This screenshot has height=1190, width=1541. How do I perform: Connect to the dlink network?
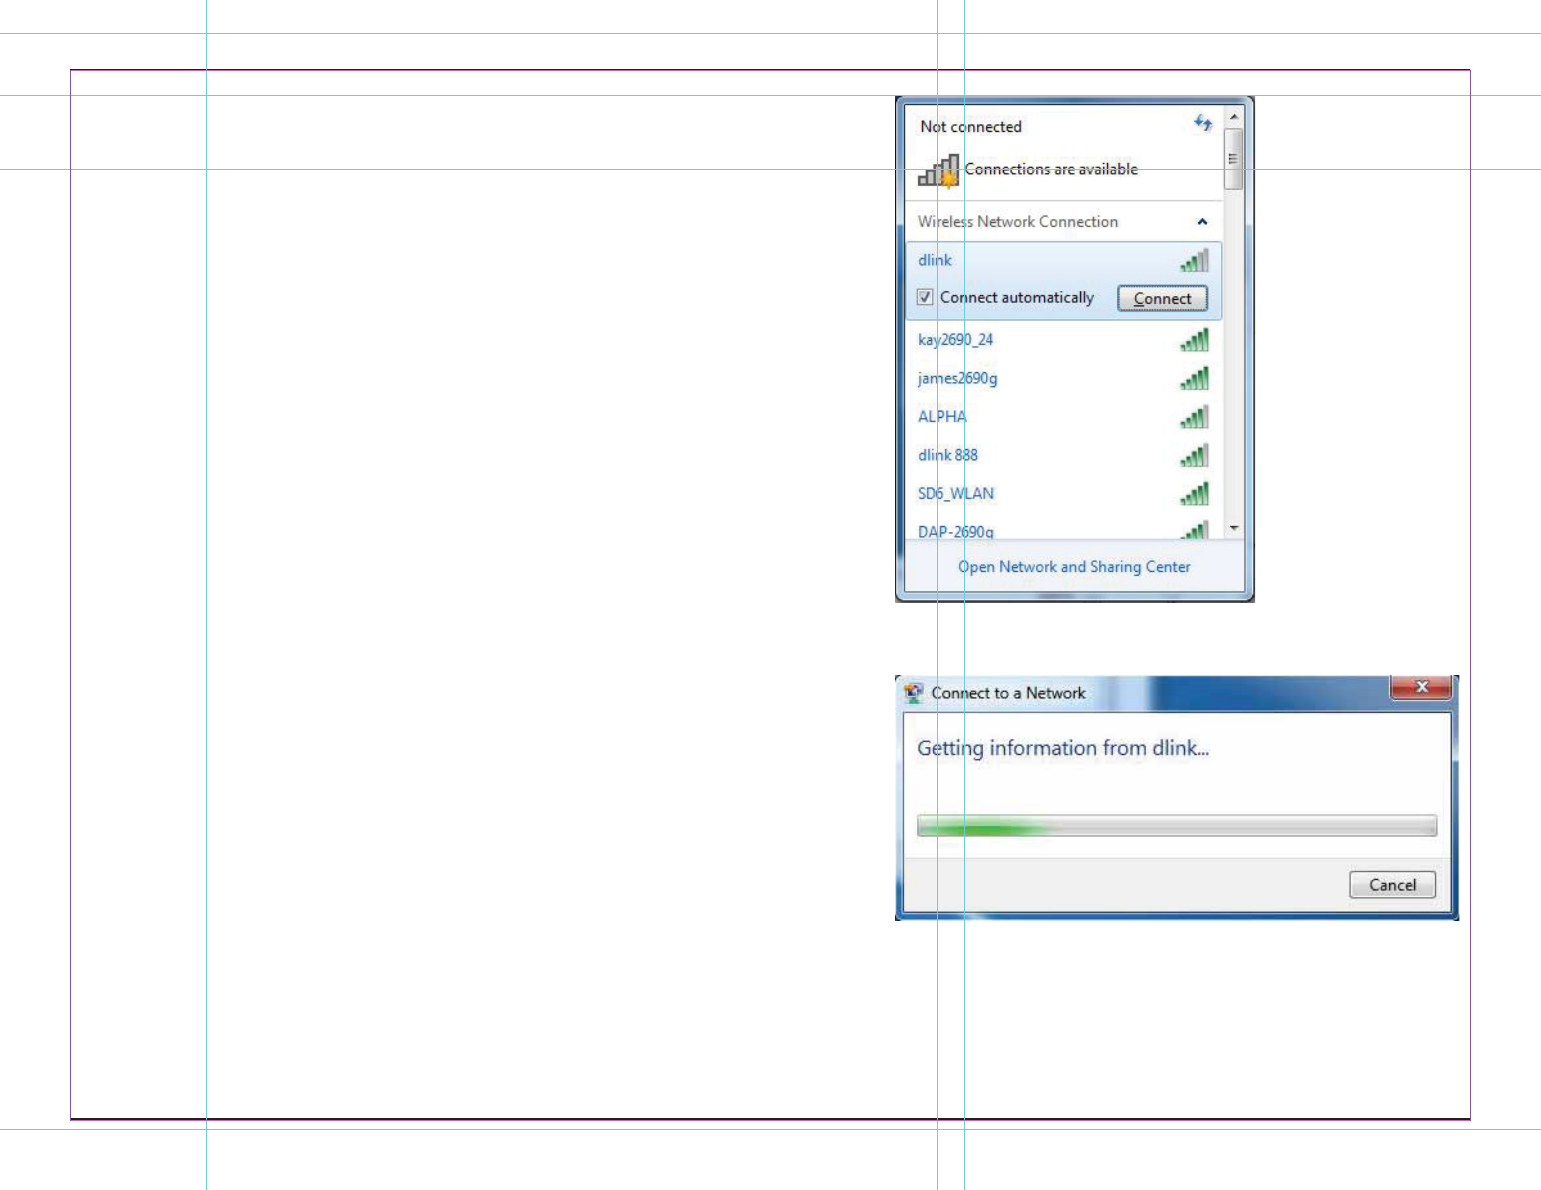[x=1162, y=298]
